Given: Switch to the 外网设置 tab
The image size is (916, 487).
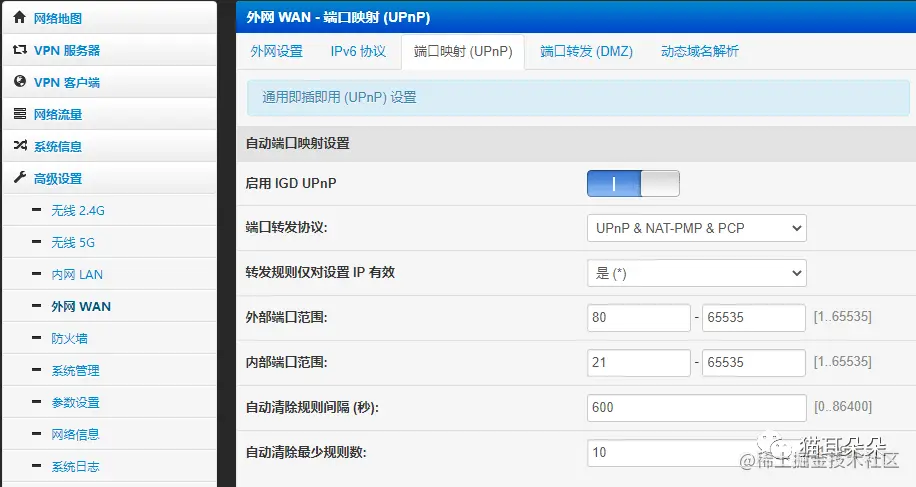Looking at the screenshot, I should click(276, 51).
